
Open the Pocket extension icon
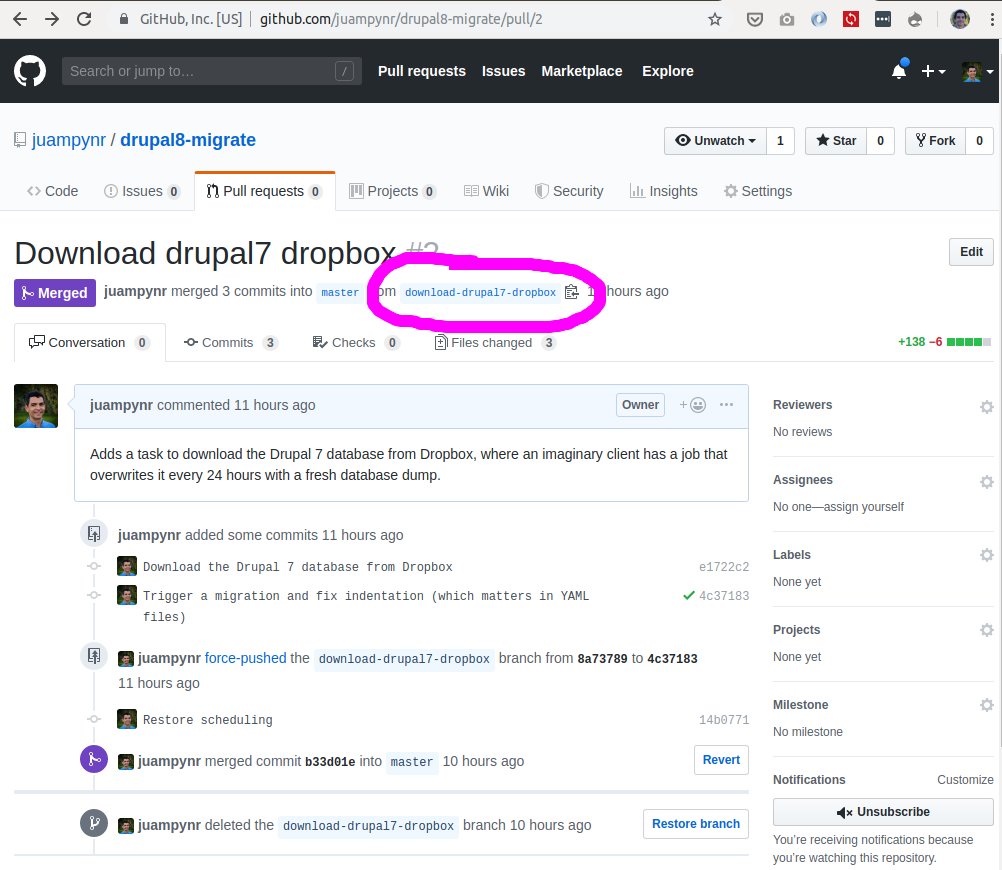point(755,19)
